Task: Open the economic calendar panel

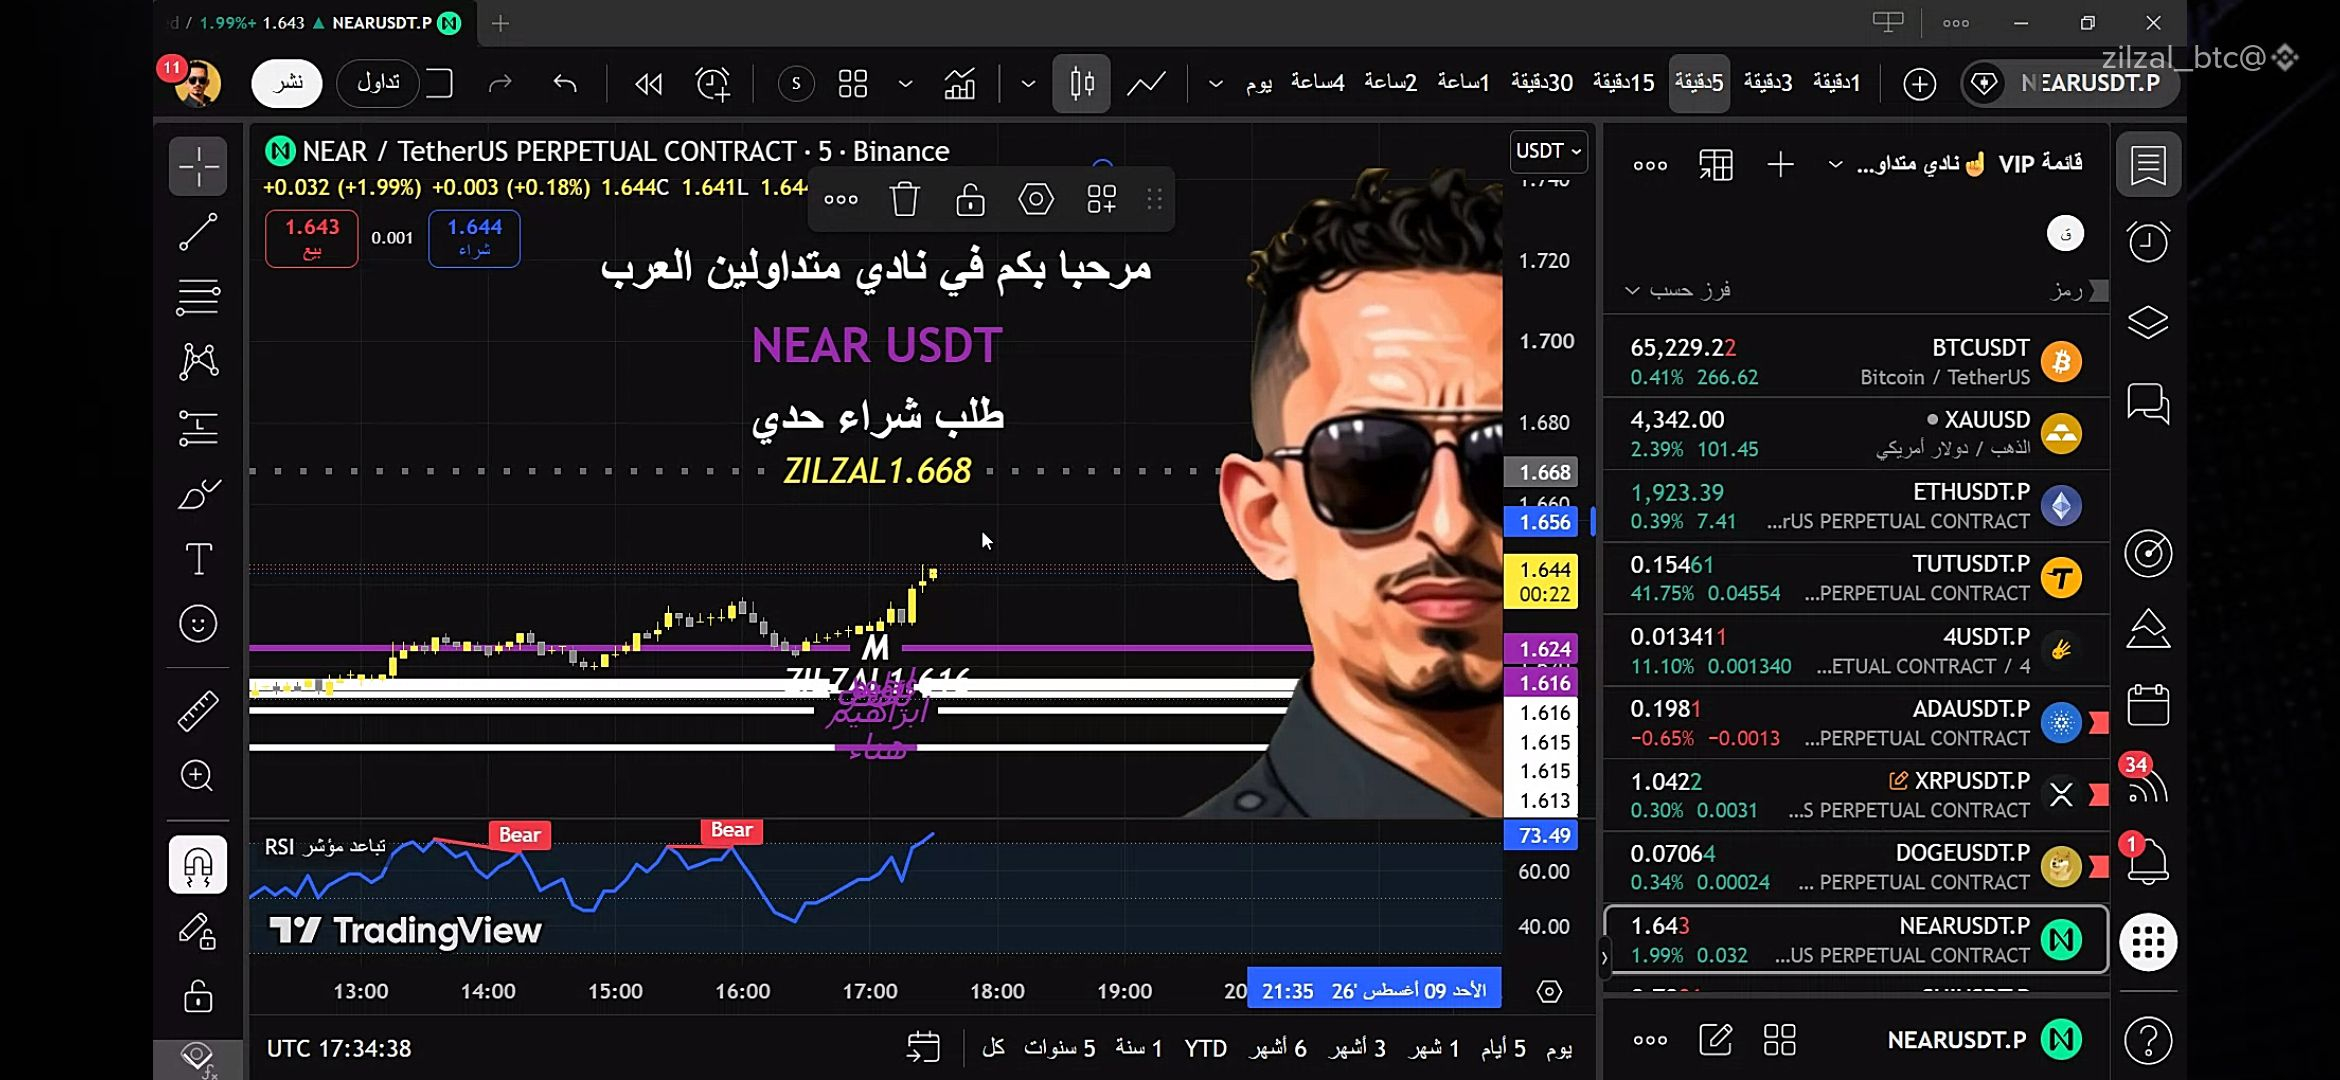Action: [x=2148, y=706]
